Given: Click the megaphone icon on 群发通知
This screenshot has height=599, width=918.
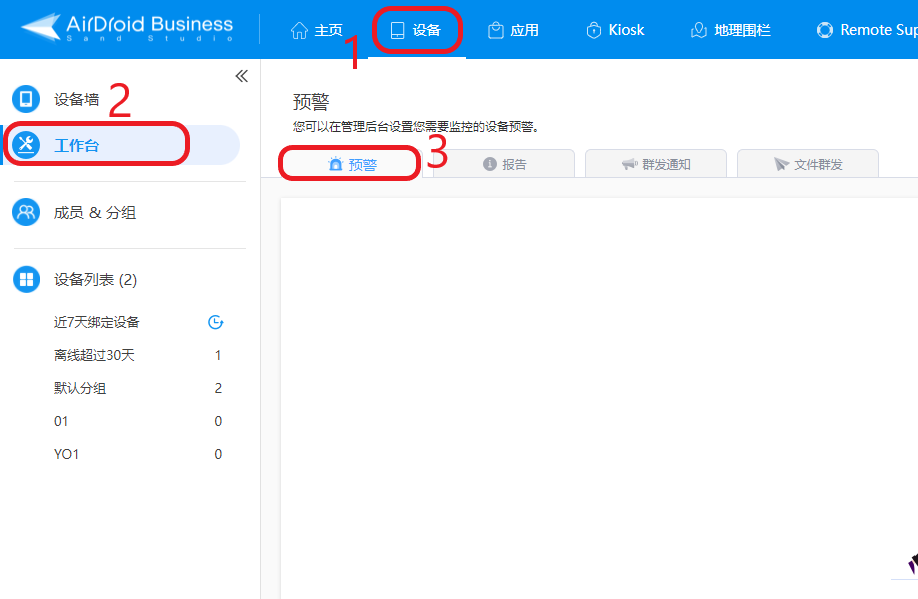Looking at the screenshot, I should [x=629, y=164].
